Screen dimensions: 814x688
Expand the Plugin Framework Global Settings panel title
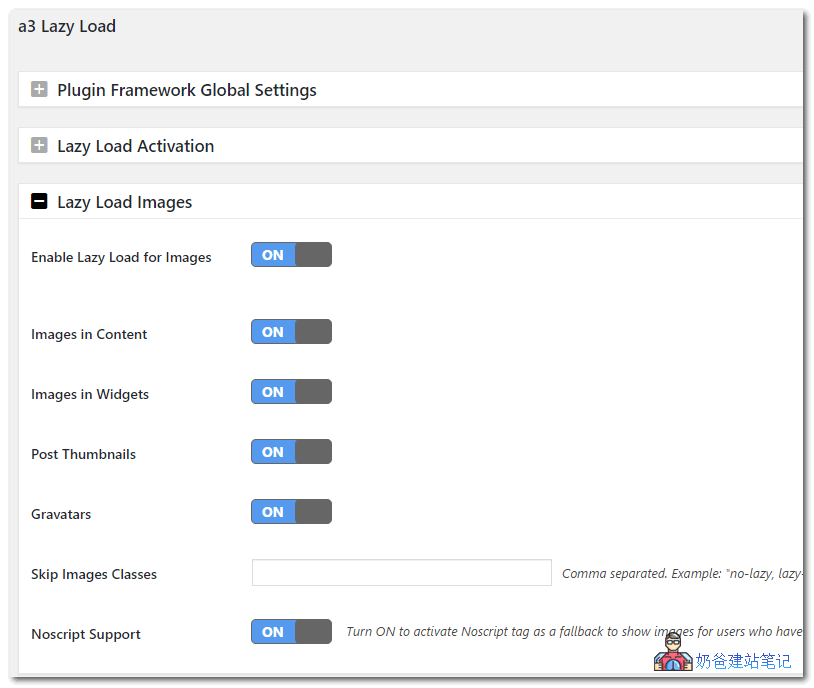(186, 90)
